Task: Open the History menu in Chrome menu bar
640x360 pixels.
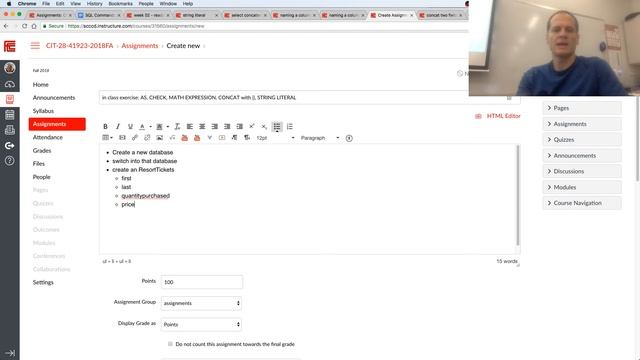Action: coord(94,3)
